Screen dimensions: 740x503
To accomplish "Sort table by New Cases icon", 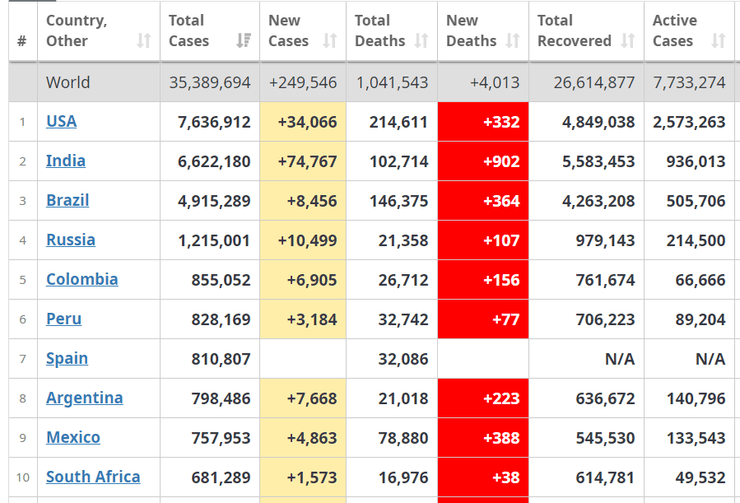I will coord(330,41).
